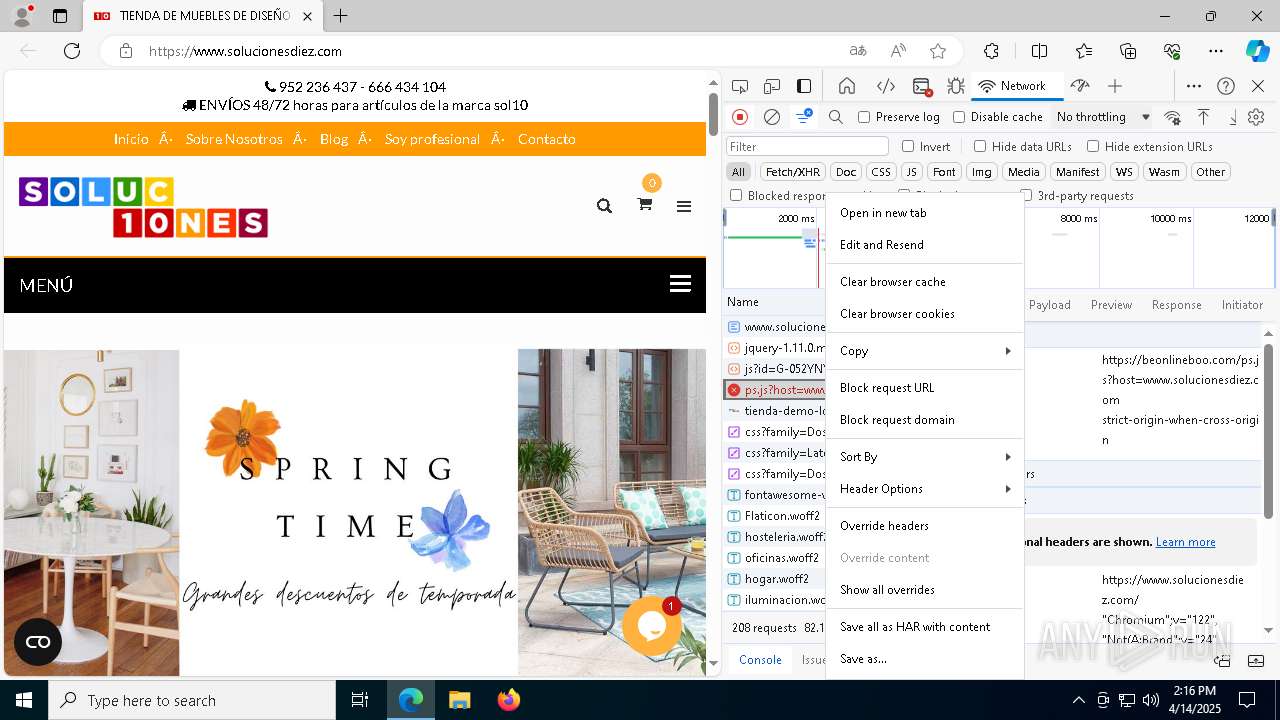Open Network settings gear icon
Viewport: 1280px width, 720px height.
1256,117
